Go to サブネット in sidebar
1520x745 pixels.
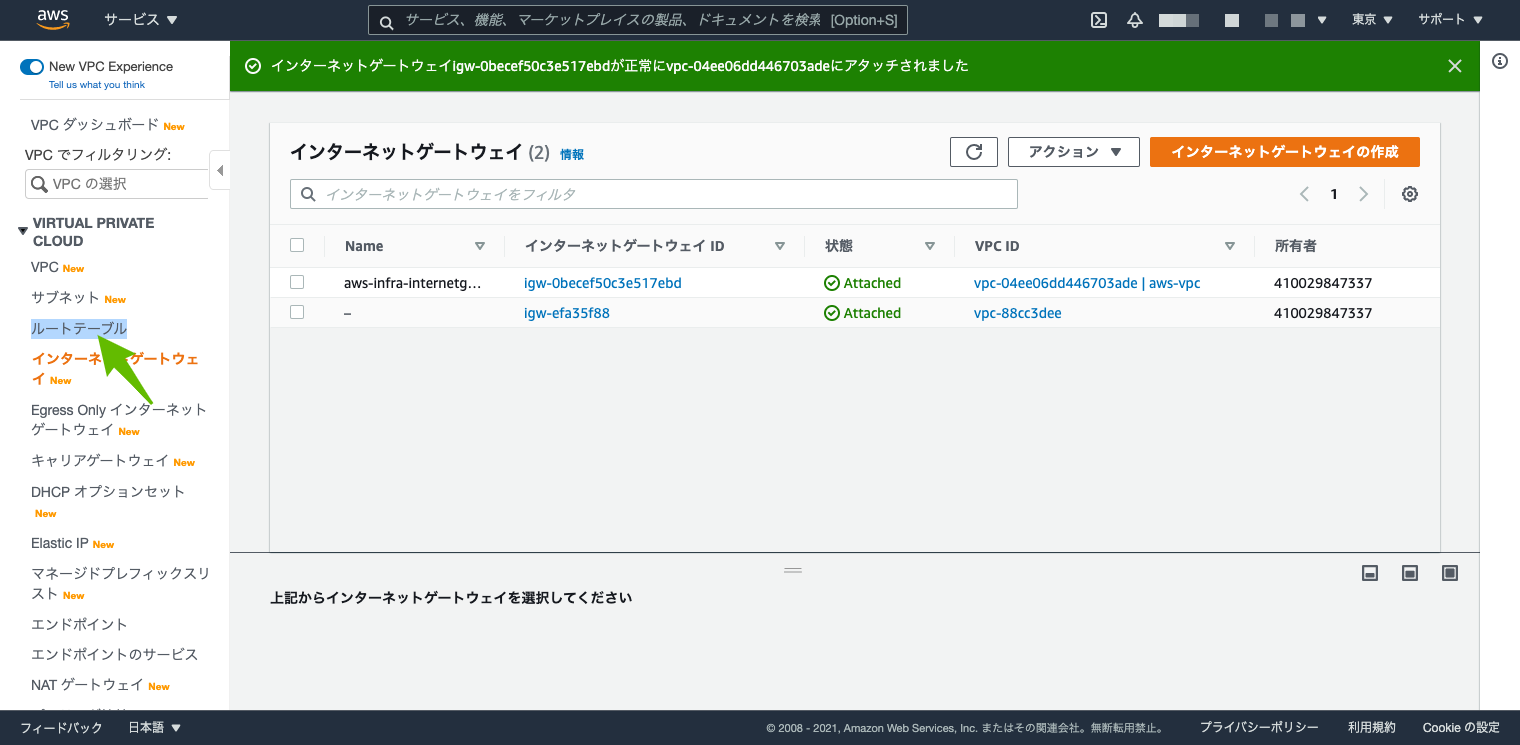point(66,298)
